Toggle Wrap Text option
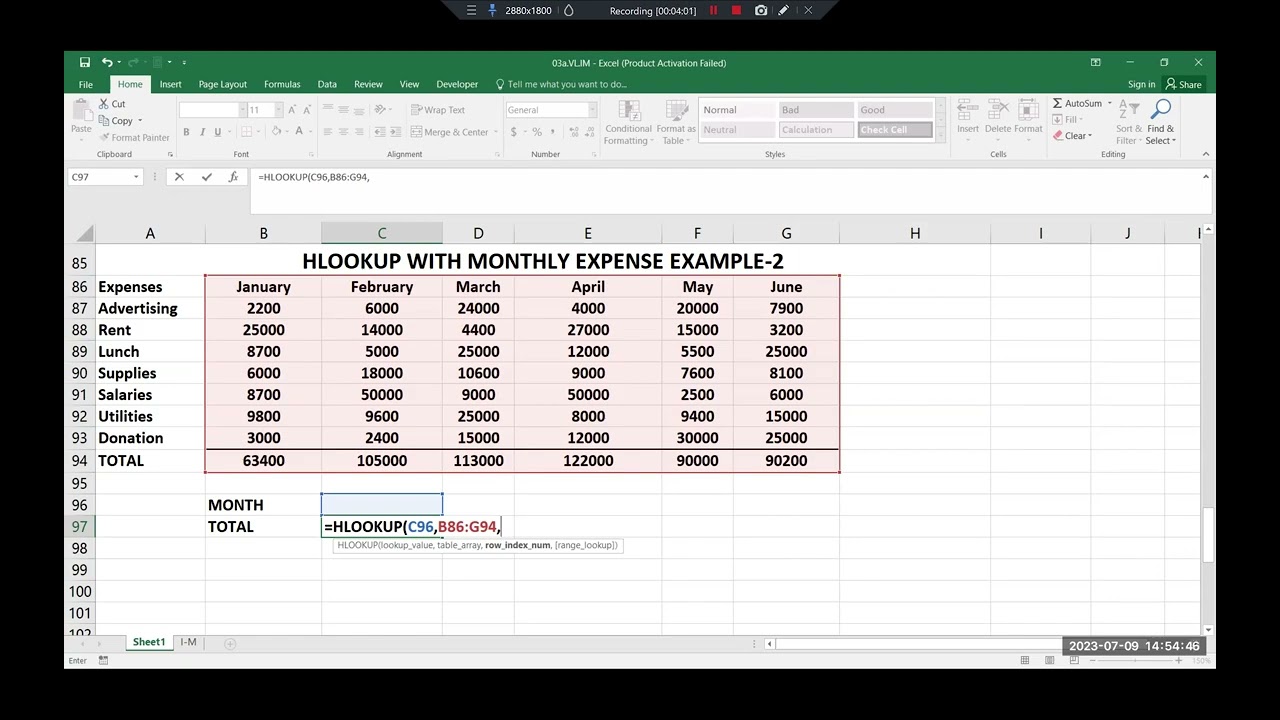 point(436,110)
